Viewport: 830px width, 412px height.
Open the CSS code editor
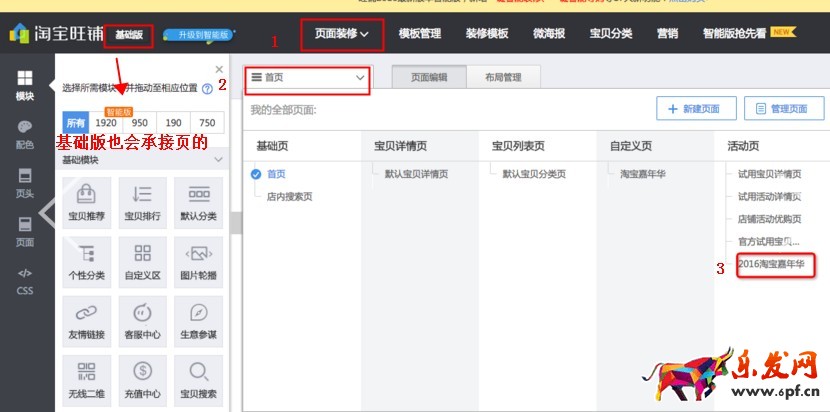tap(25, 281)
